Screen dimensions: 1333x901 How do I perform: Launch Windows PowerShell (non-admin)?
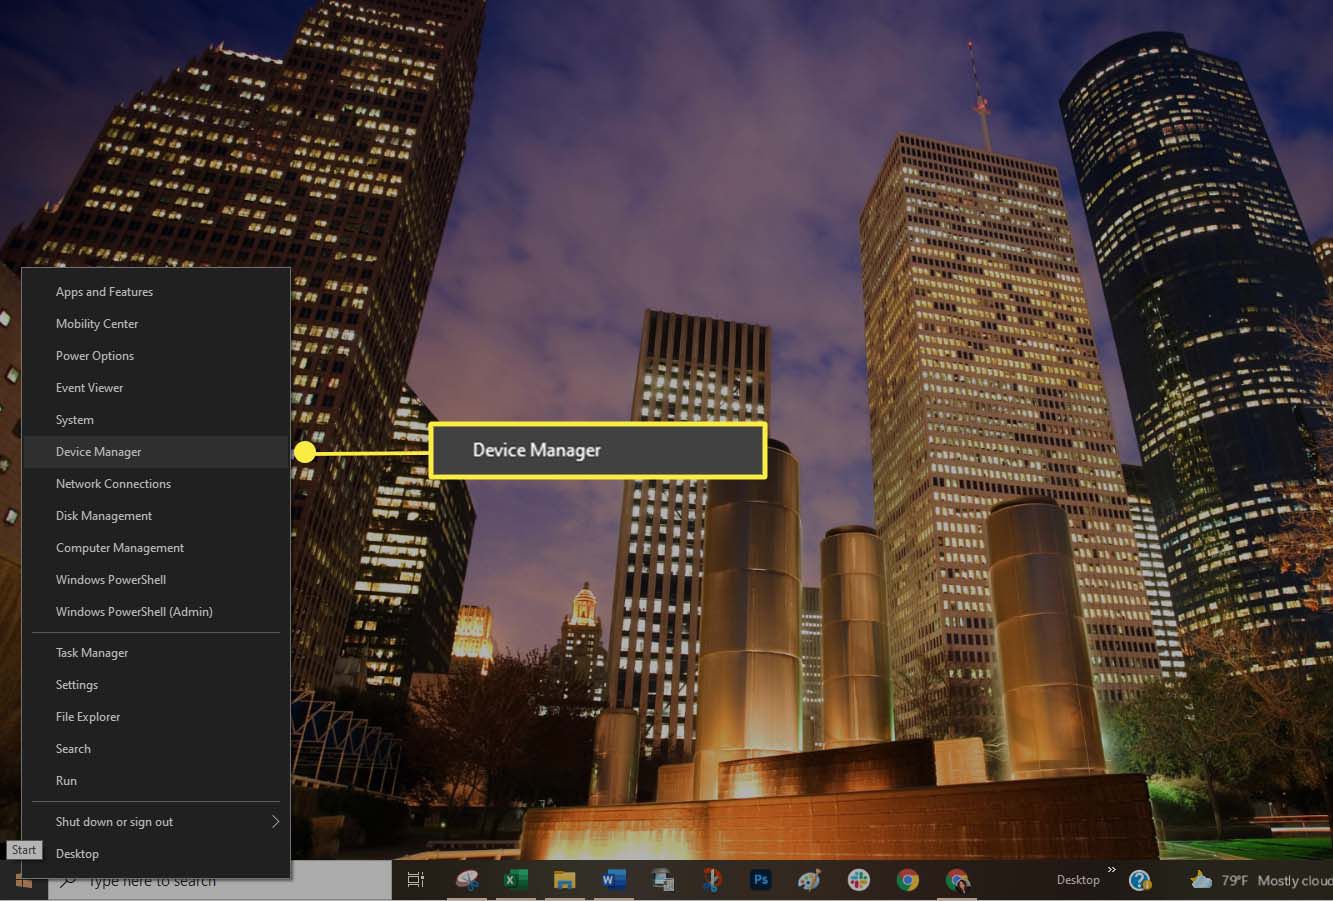[156, 580]
